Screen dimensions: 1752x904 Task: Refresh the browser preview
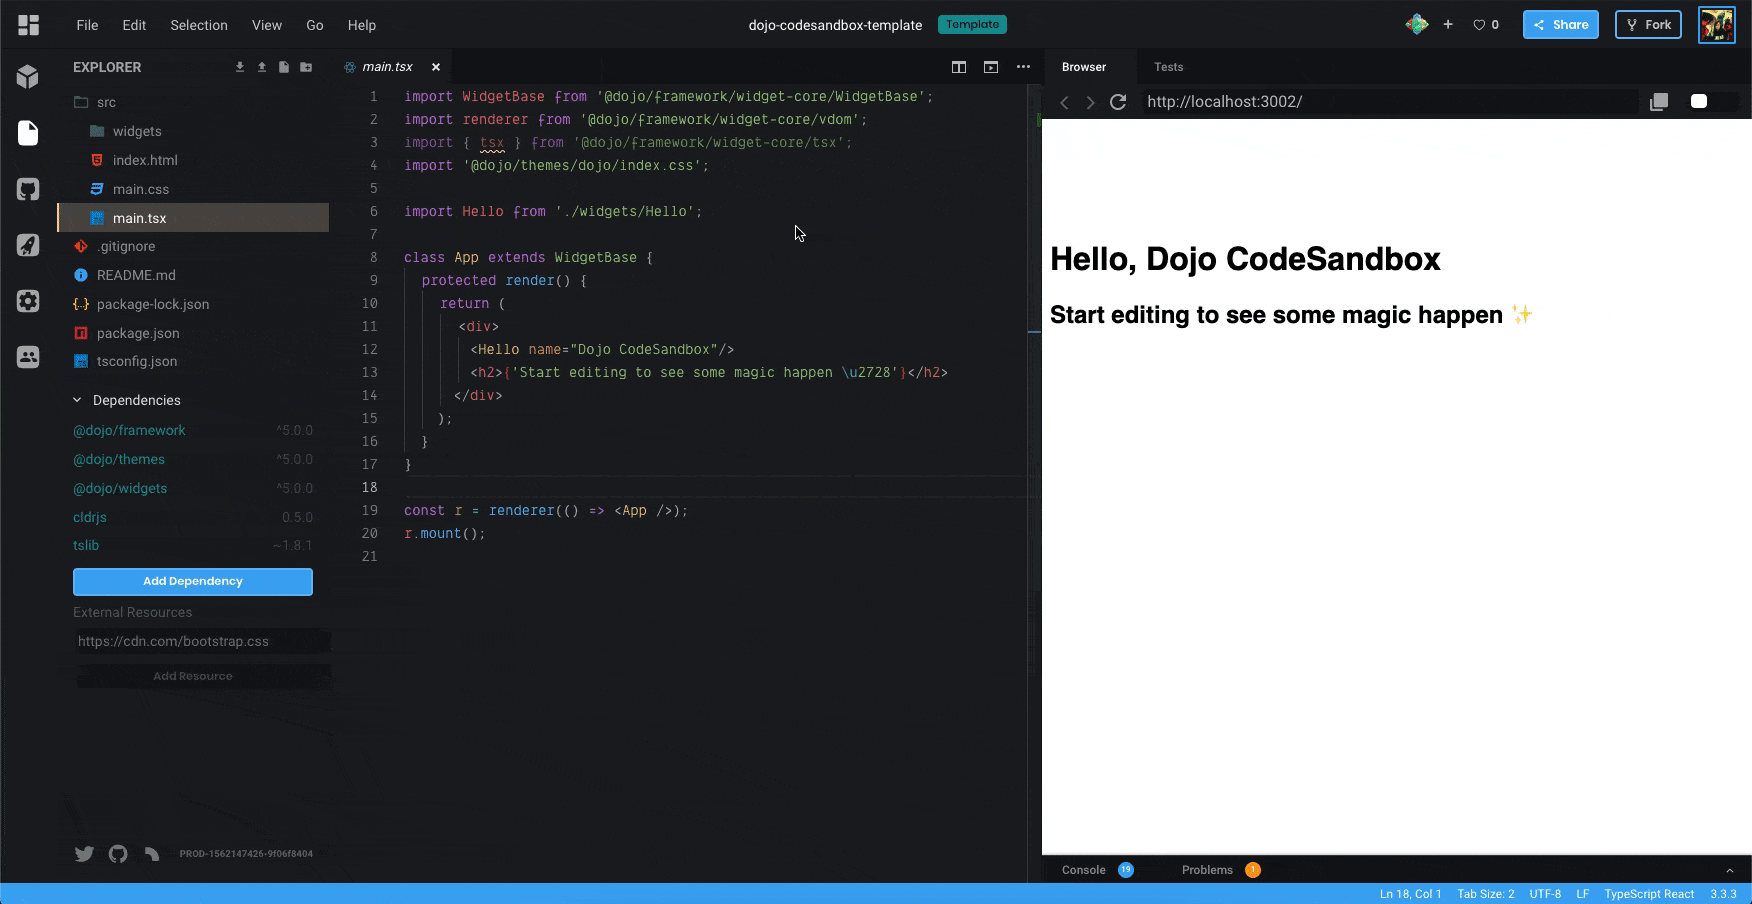click(x=1118, y=102)
